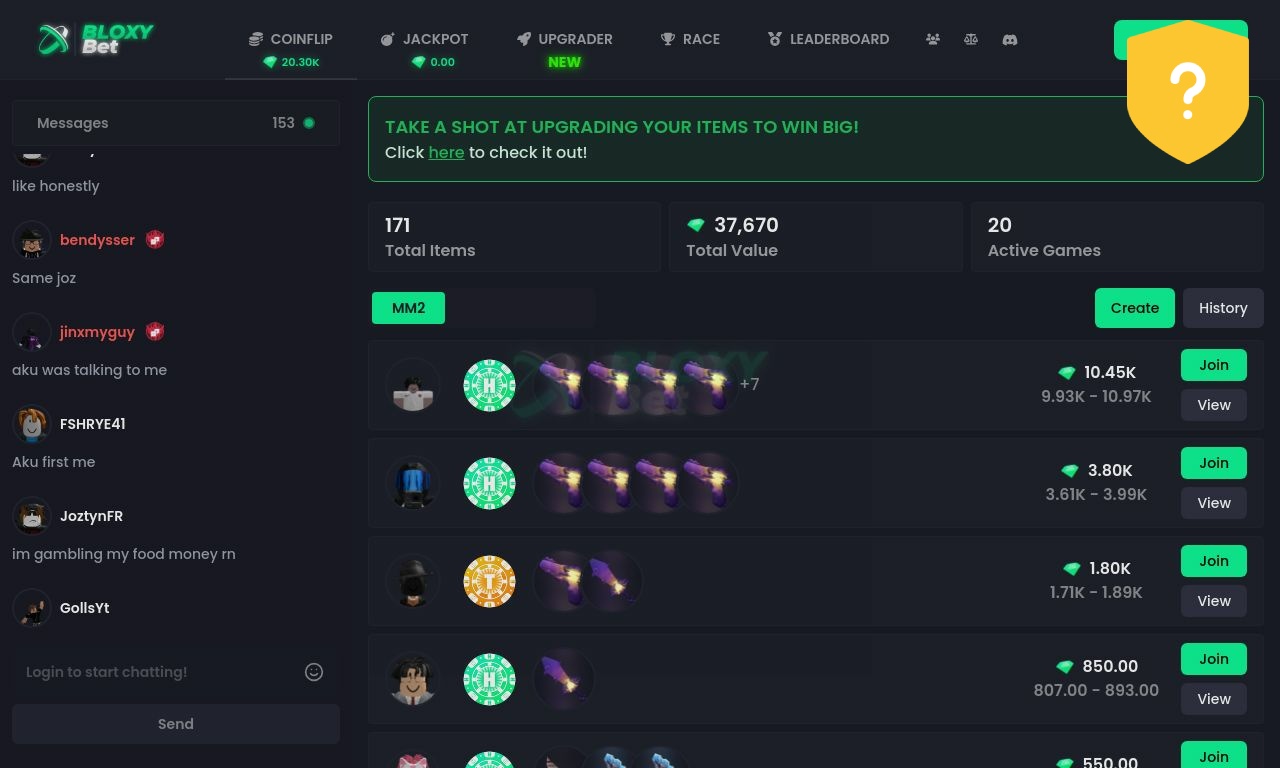Viewport: 1280px width, 768px height.
Task: Click the orange T coin chip icon
Action: [x=490, y=582]
